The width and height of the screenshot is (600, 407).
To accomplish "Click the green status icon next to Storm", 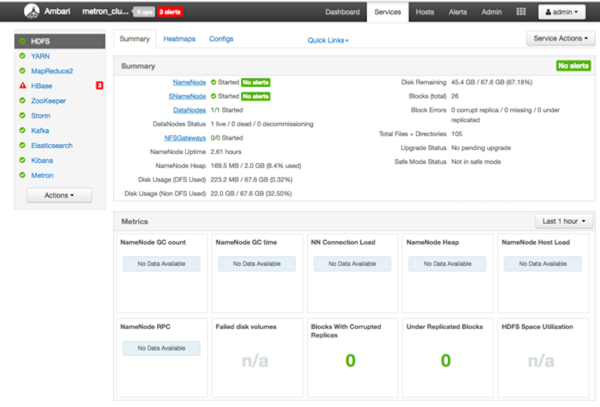I will pyautogui.click(x=22, y=115).
